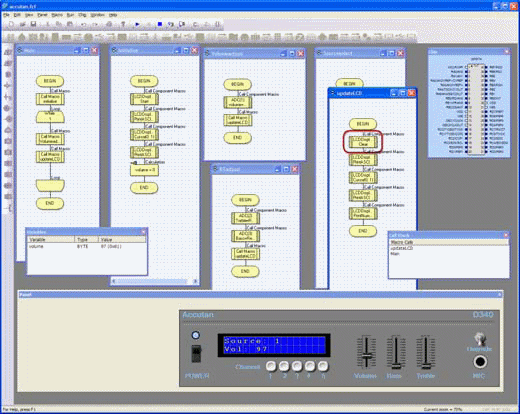Click the Save floppy disk toolbar icon
This screenshot has width=520, height=414.
point(33,24)
